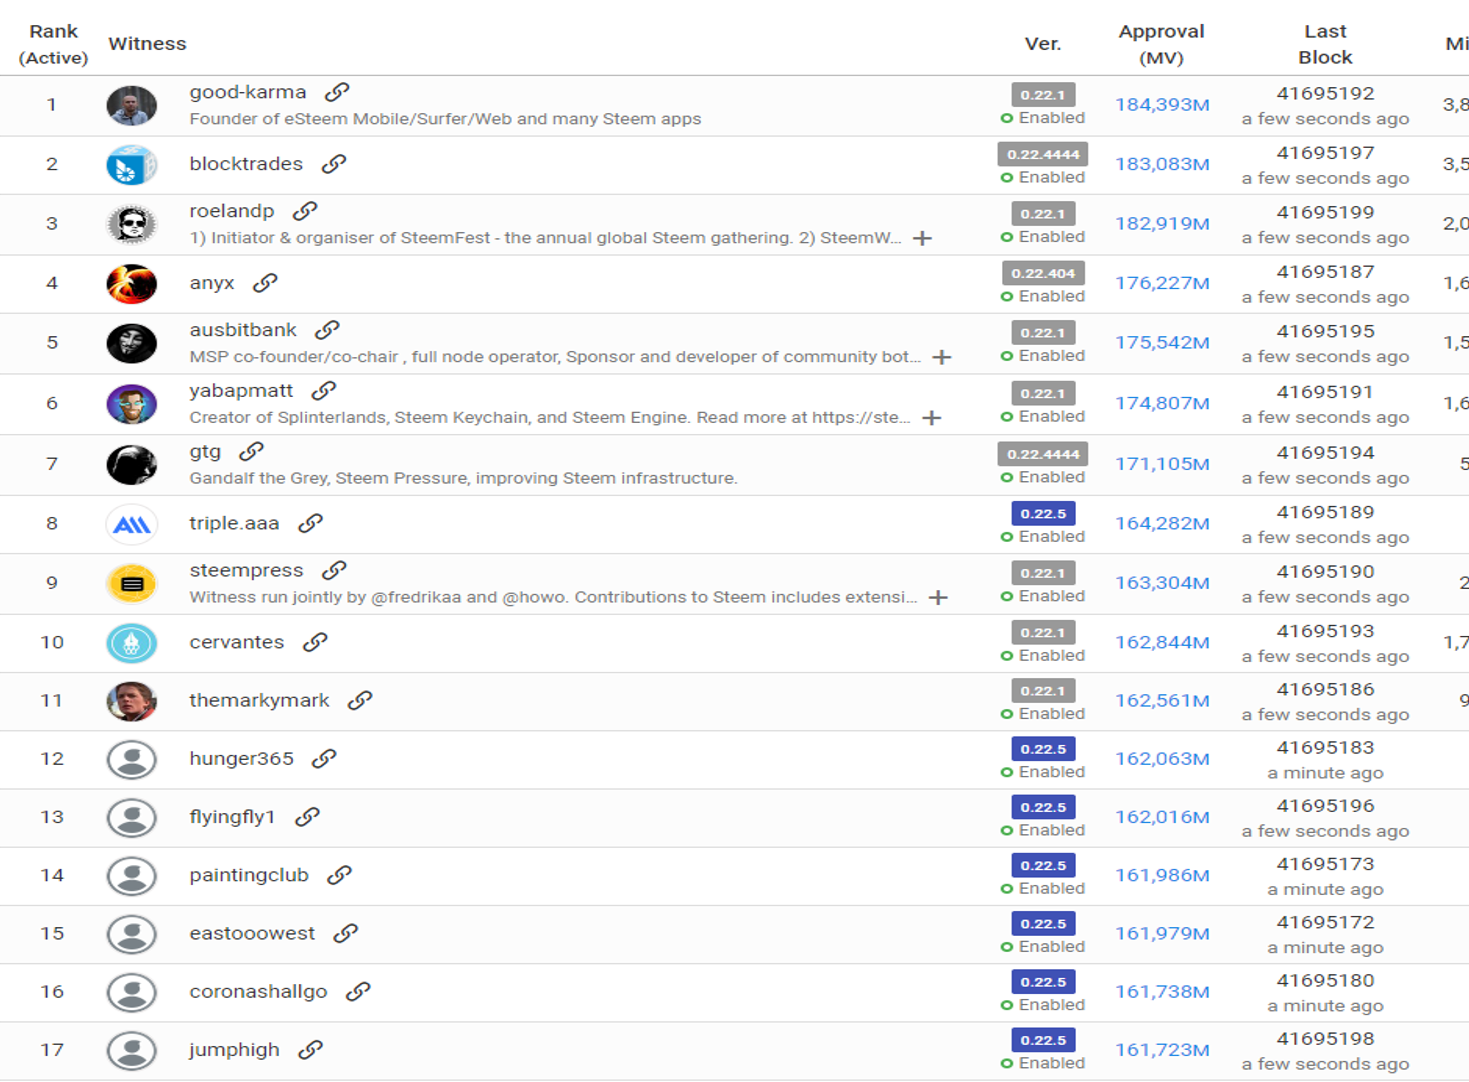Open roelandp's witness link icon
Image resolution: width=1469 pixels, height=1082 pixels.
pyautogui.click(x=305, y=211)
